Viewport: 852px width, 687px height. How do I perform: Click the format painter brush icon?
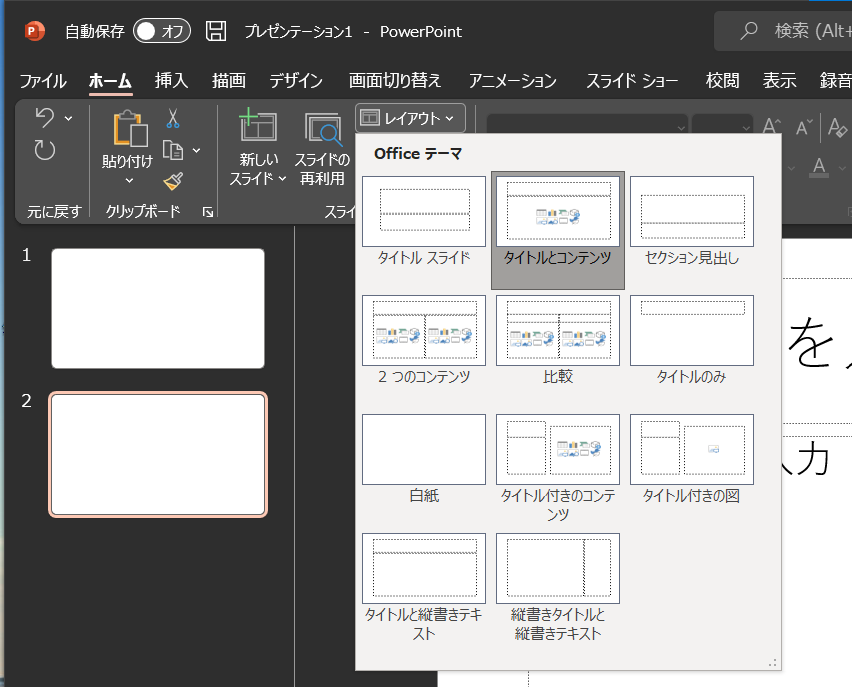[173, 181]
